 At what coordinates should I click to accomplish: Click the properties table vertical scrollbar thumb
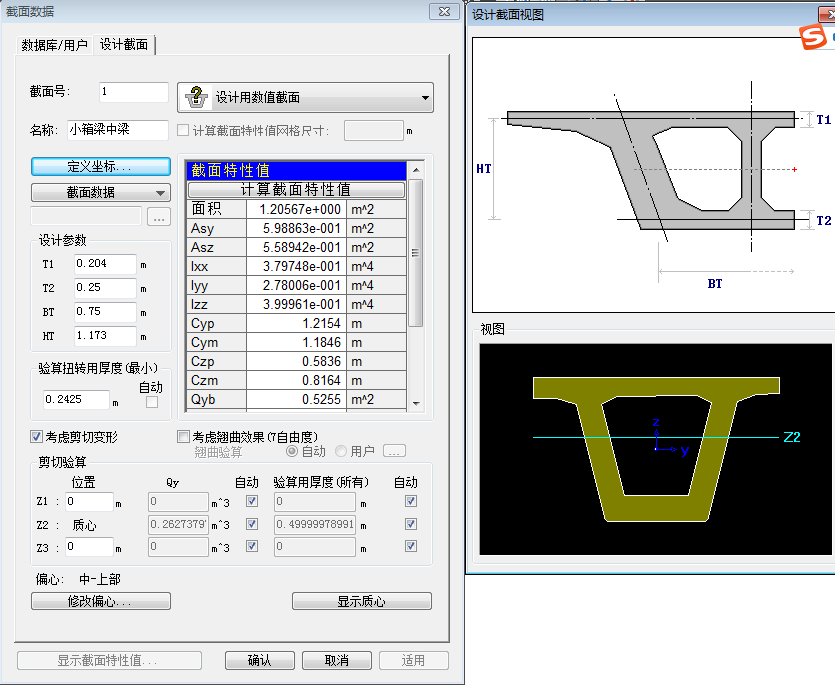pyautogui.click(x=417, y=250)
